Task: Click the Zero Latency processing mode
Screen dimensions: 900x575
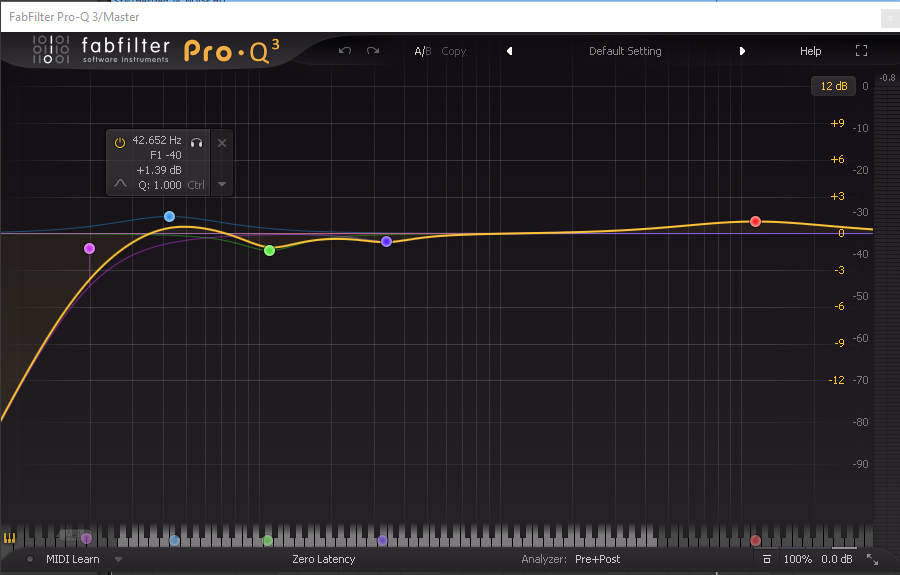Action: tap(323, 559)
